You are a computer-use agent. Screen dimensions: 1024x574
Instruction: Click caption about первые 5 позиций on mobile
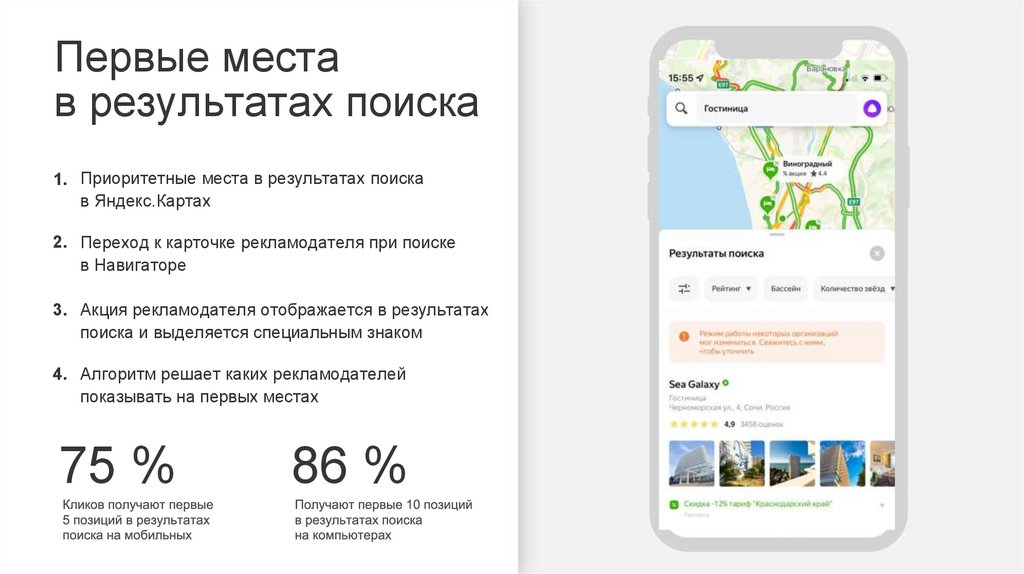tap(138, 520)
